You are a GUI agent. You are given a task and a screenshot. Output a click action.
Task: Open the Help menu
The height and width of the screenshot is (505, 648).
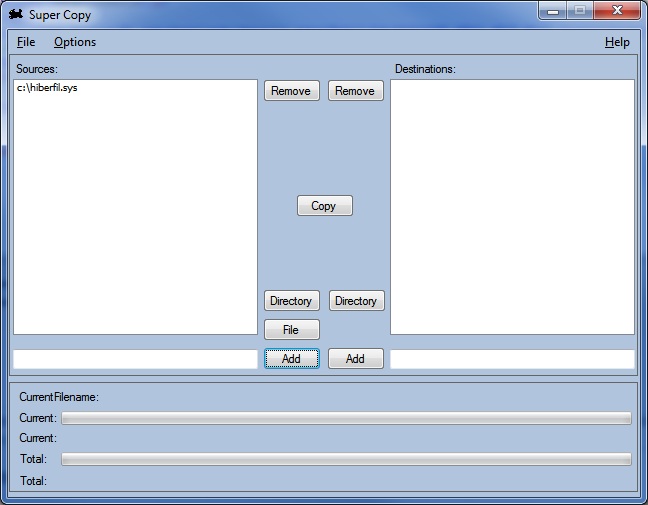tap(617, 42)
